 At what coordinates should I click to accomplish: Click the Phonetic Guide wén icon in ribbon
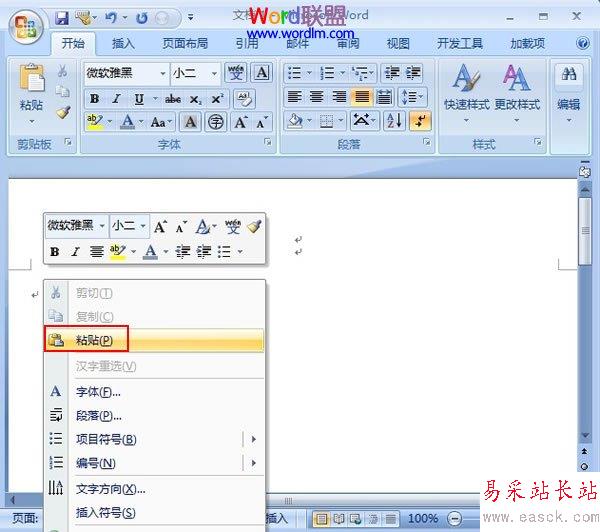click(236, 72)
